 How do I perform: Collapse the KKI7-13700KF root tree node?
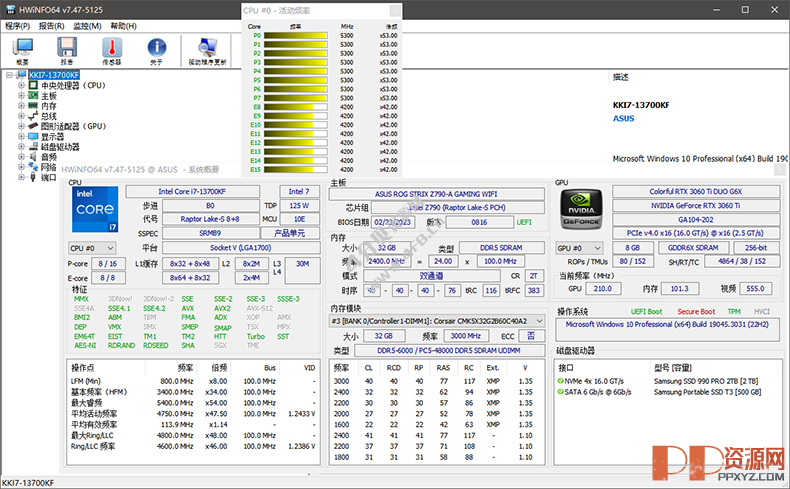9,75
